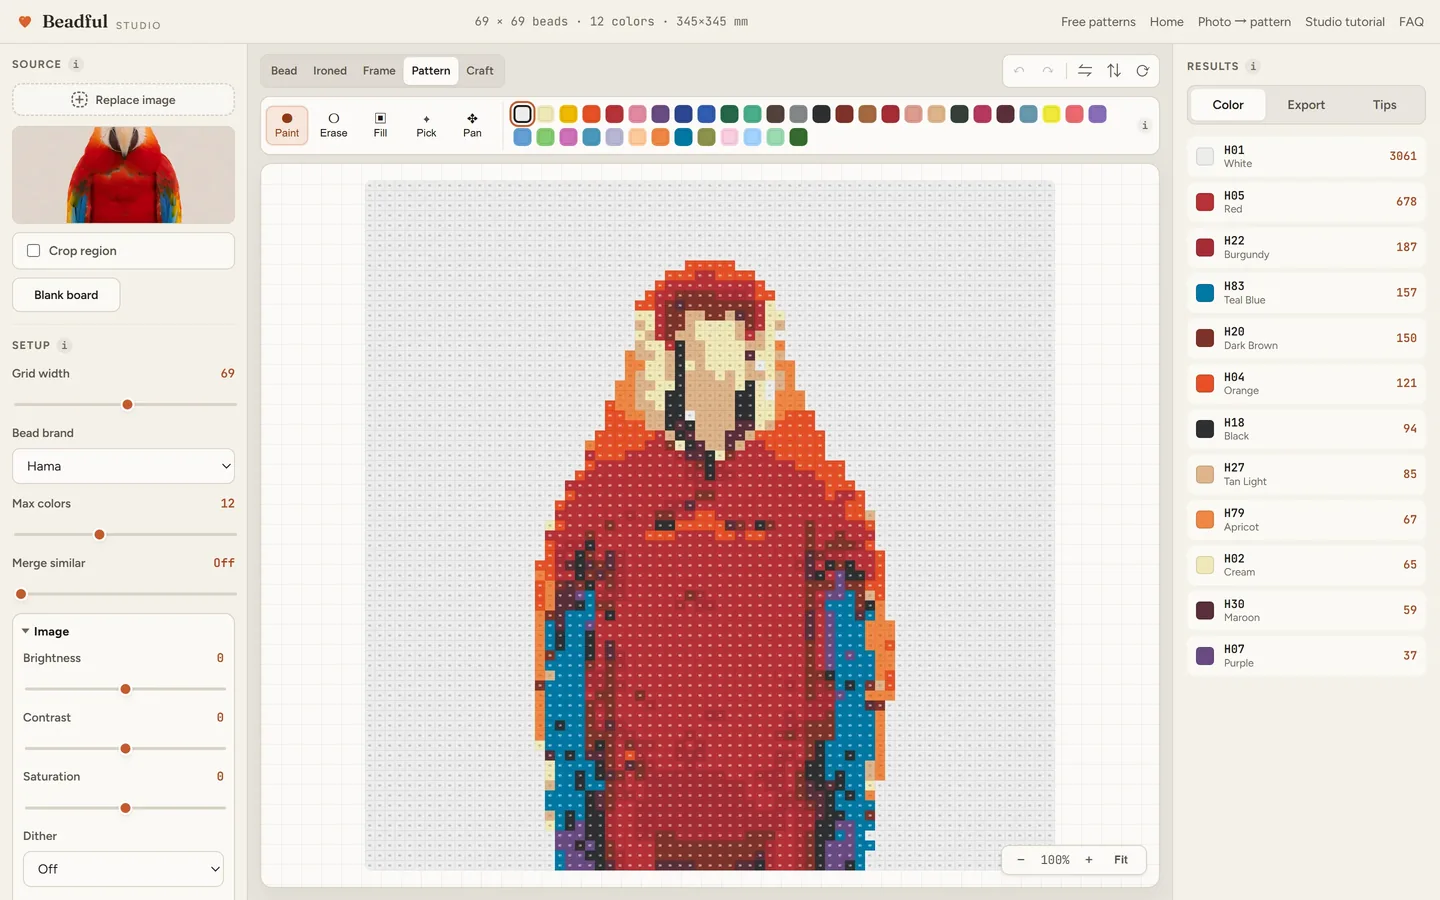Open the palette info icon

point(1144,125)
